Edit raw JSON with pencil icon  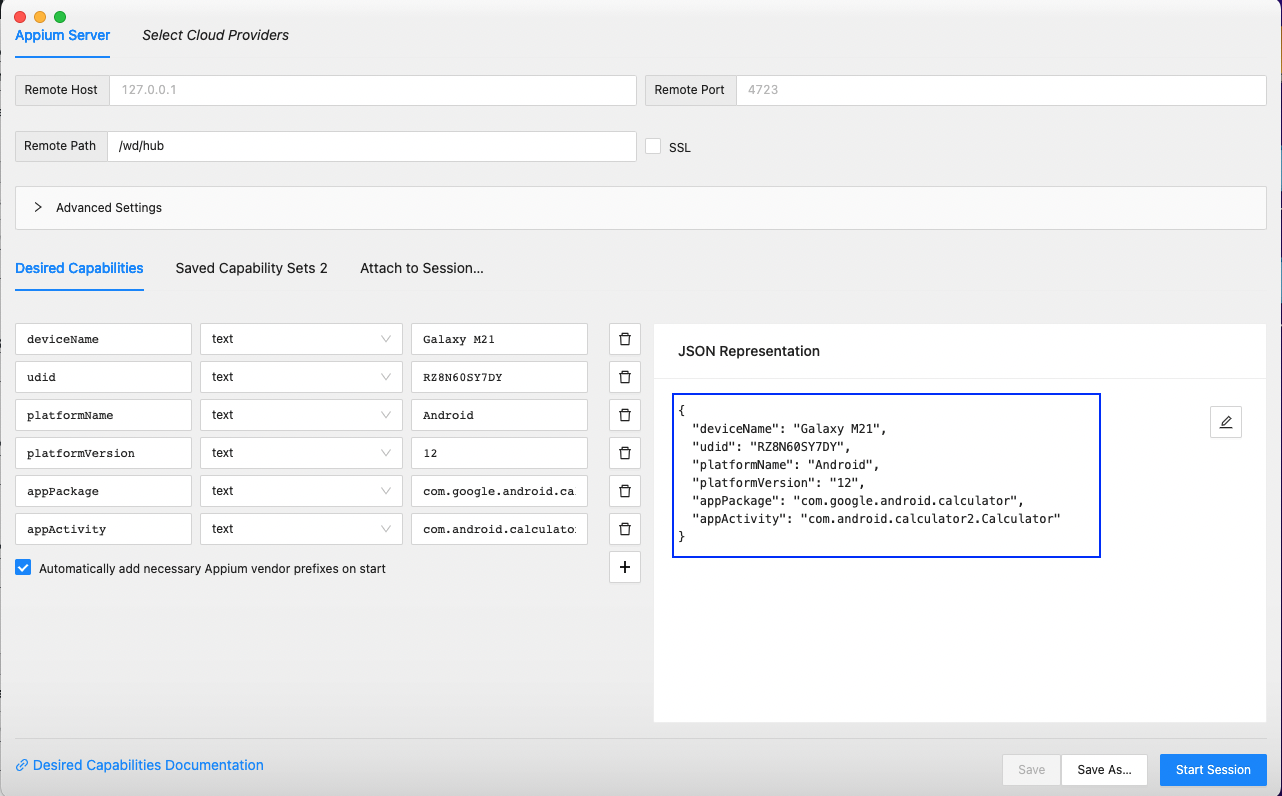click(1226, 422)
